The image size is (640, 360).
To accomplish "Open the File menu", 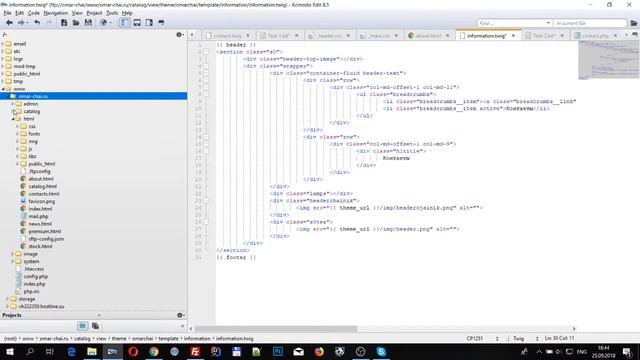I will (7, 13).
